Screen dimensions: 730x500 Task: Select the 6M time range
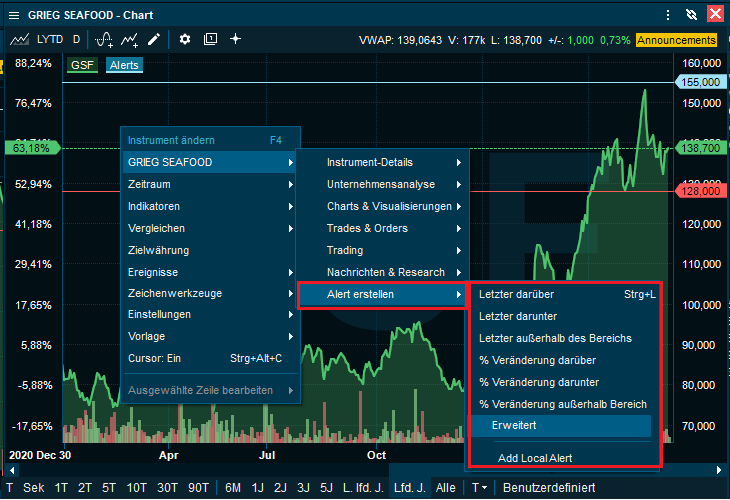tap(232, 488)
